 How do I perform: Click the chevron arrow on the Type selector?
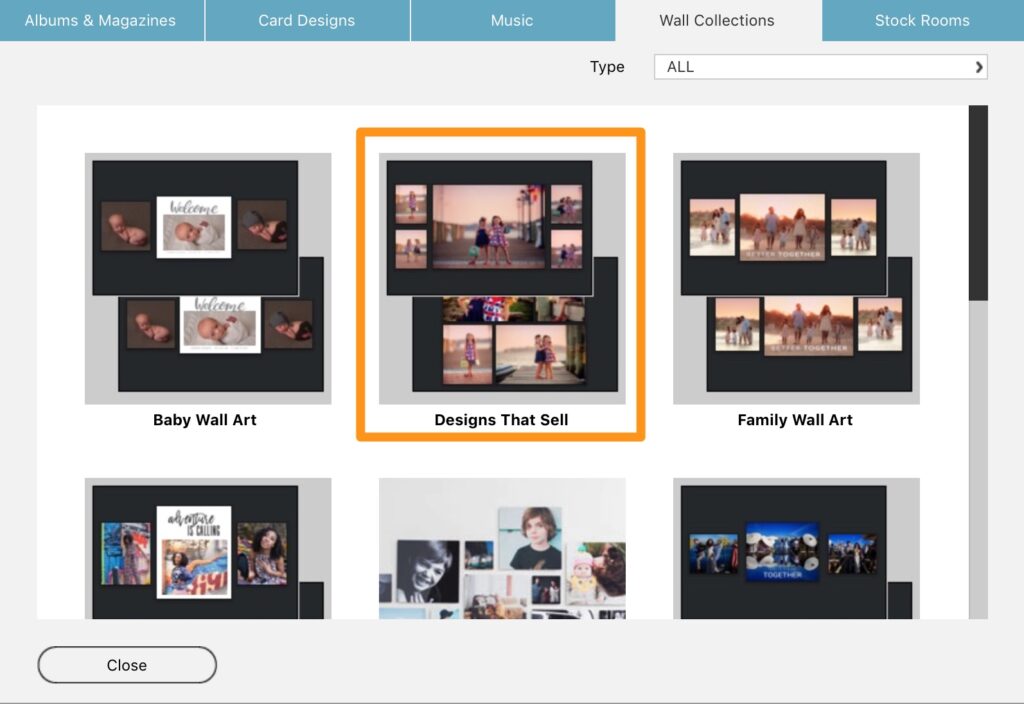pyautogui.click(x=978, y=67)
